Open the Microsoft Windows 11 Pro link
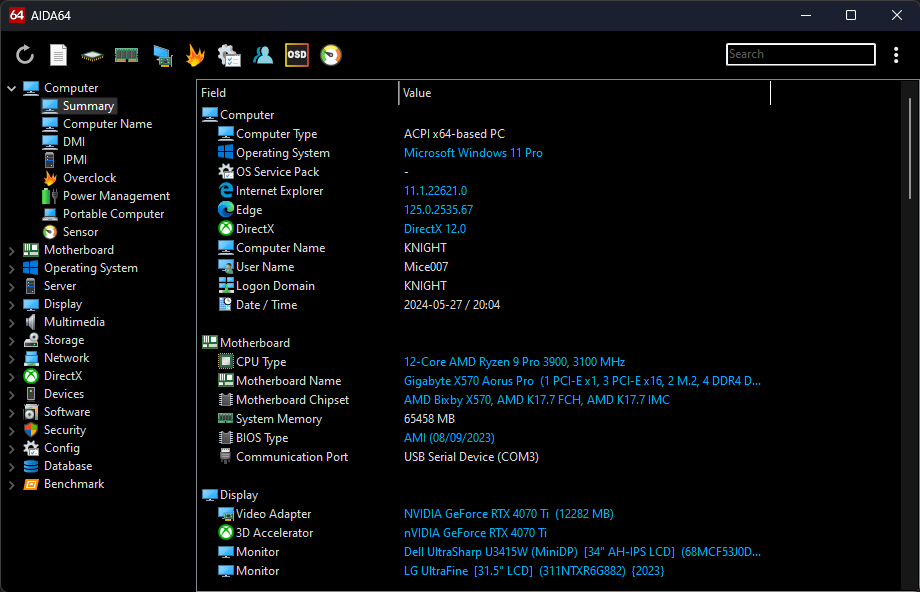 473,153
